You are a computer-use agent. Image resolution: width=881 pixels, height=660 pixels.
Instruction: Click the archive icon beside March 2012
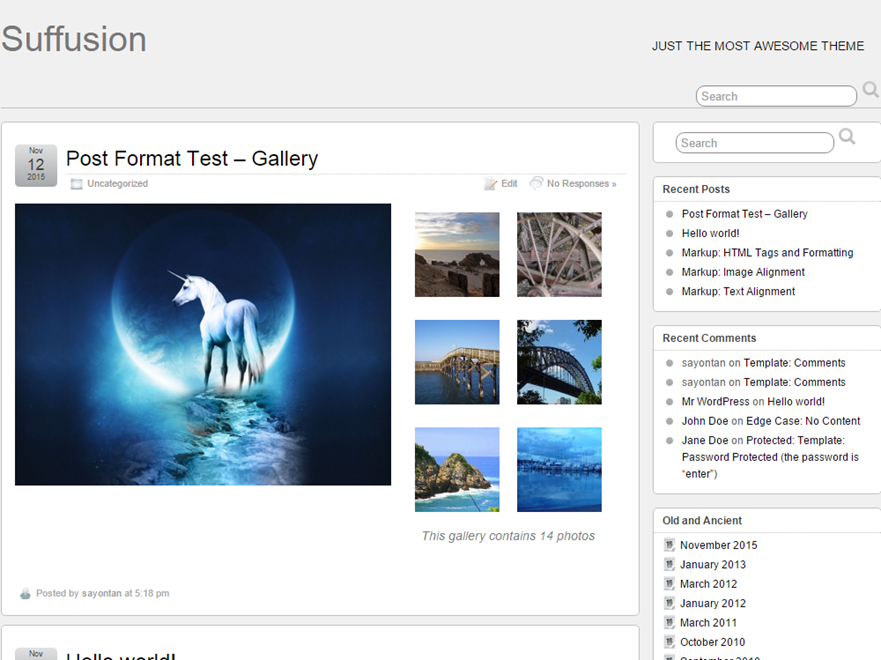(669, 584)
